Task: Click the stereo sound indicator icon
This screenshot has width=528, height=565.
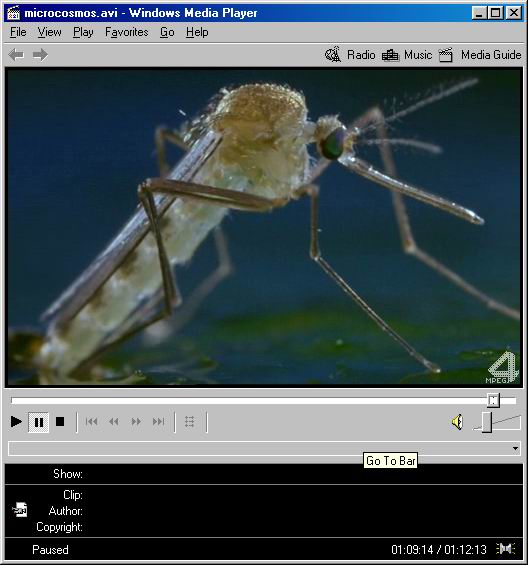Action: (506, 549)
